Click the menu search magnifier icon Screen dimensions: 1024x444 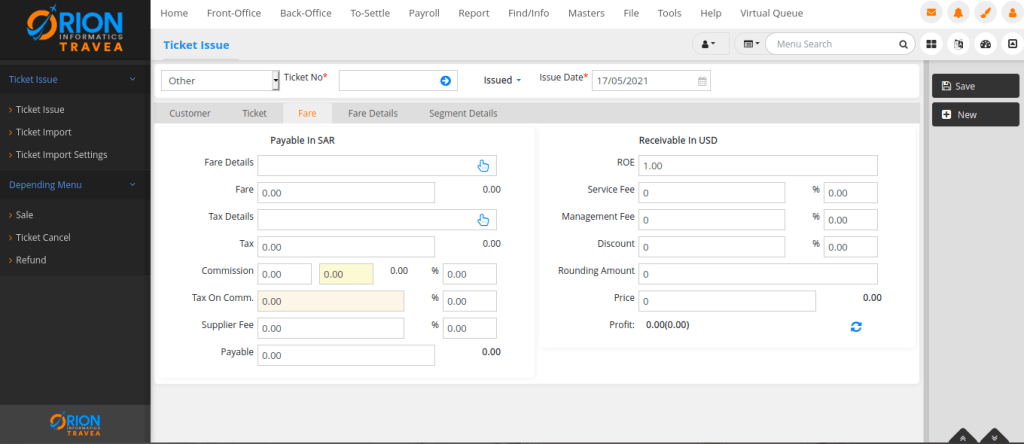[x=903, y=44]
